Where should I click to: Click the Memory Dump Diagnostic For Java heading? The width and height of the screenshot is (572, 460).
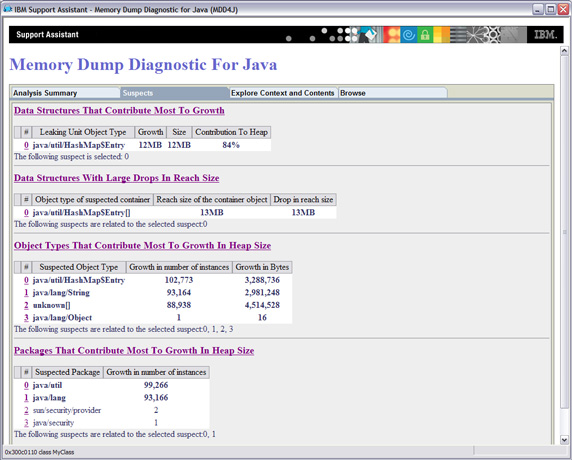pos(143,65)
